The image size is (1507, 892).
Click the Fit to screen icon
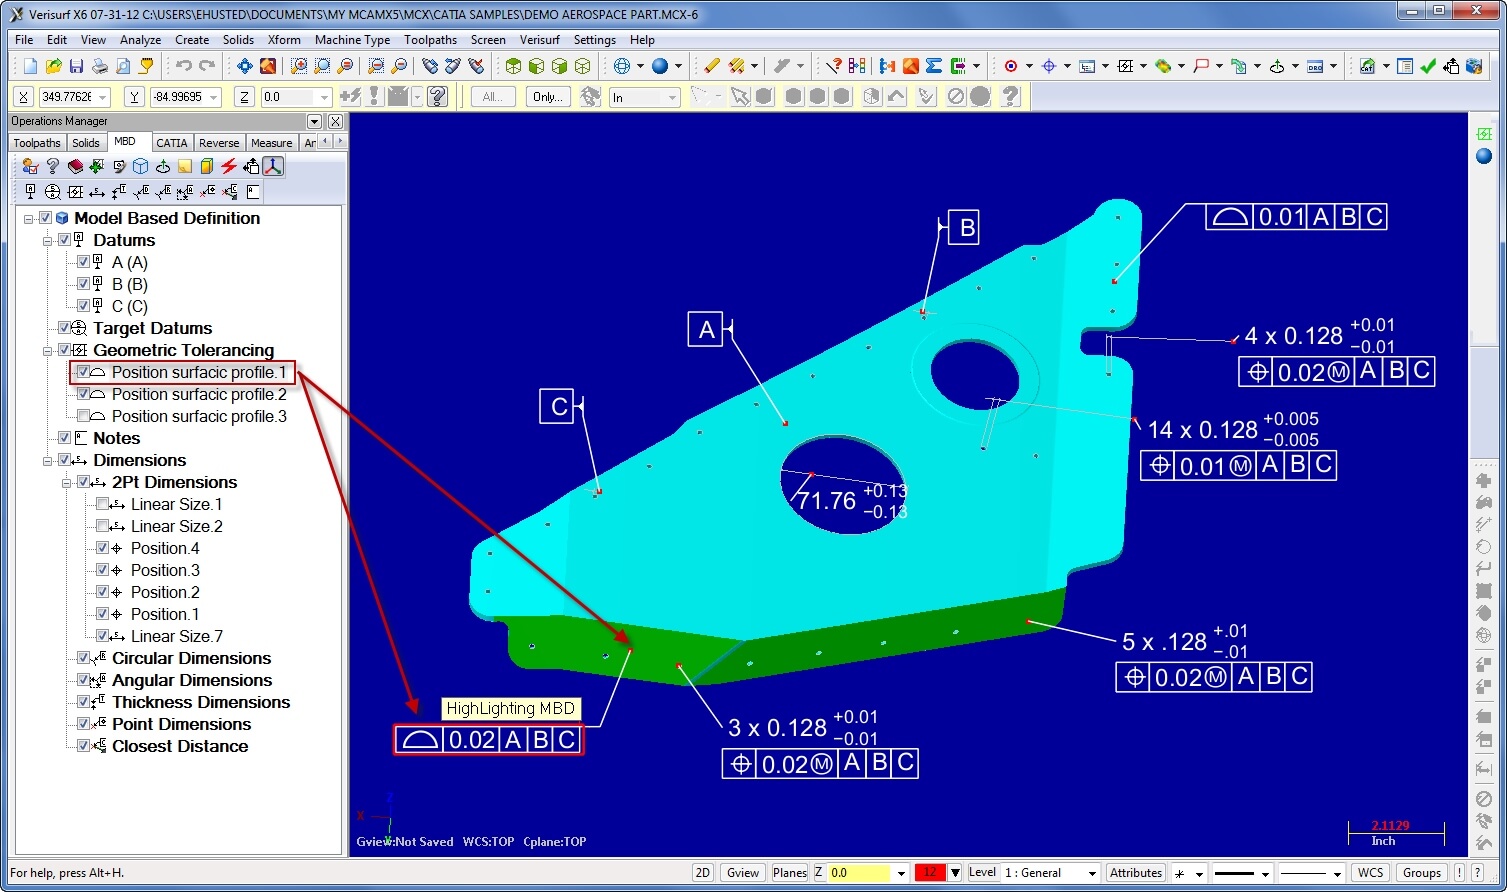coord(245,66)
